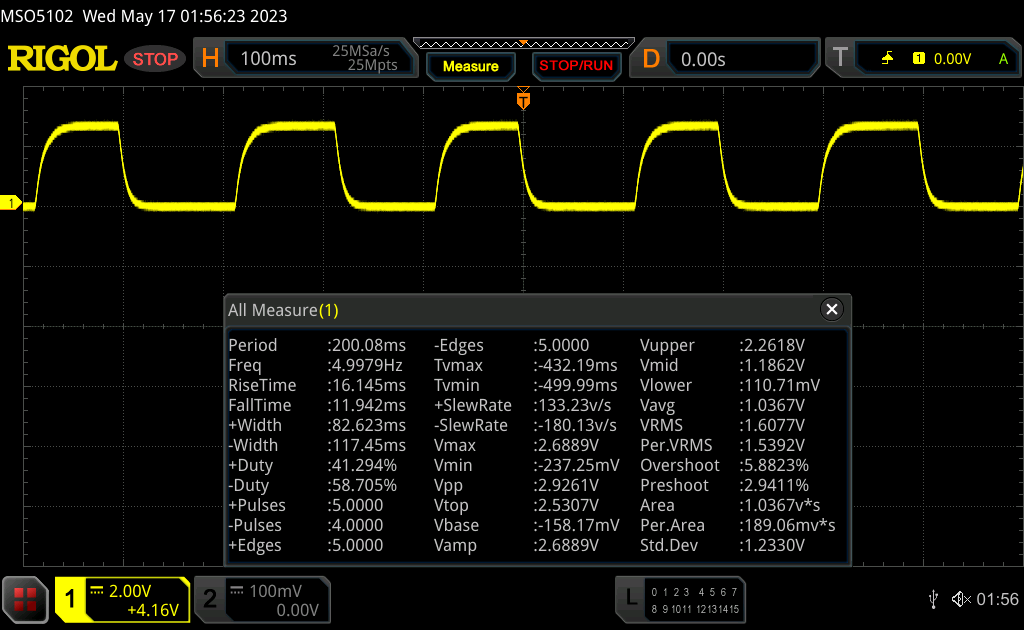This screenshot has width=1024, height=630.
Task: Close the All Measure panel
Action: [x=831, y=309]
